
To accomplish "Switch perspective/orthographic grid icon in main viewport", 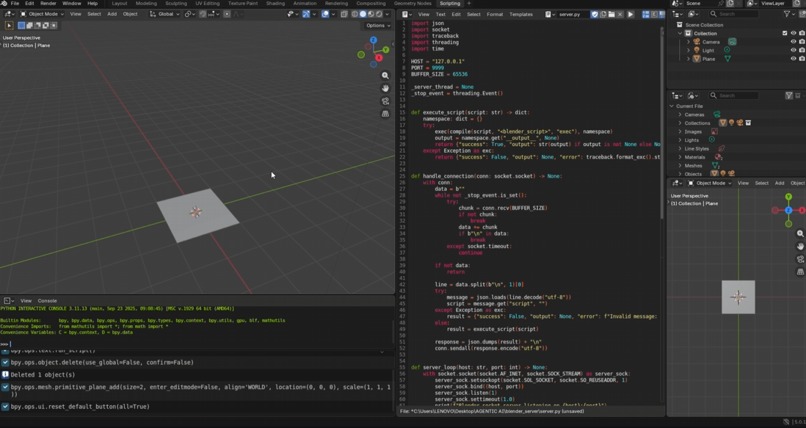I will point(385,114).
